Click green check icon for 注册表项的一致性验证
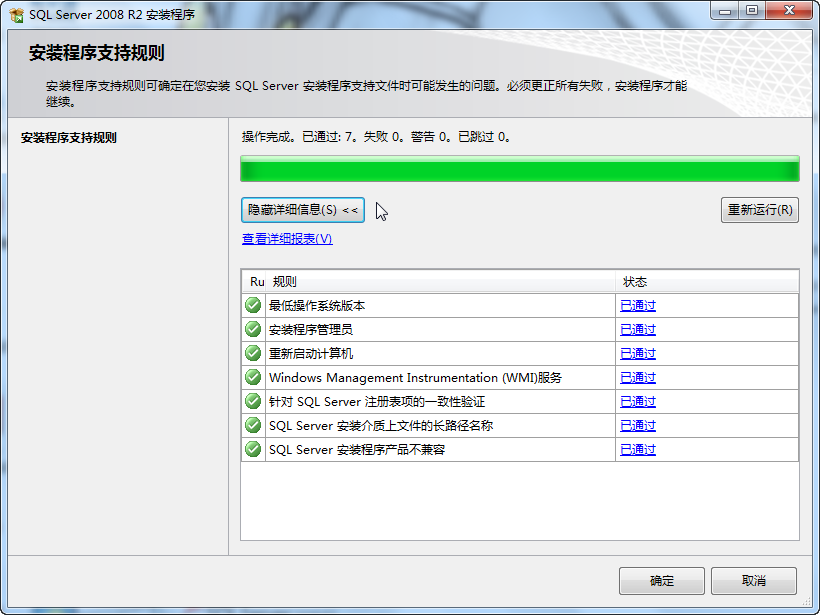Image resolution: width=820 pixels, height=615 pixels. pyautogui.click(x=253, y=401)
